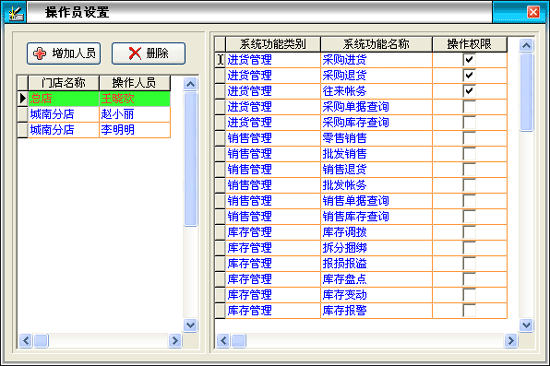The image size is (550, 366).
Task: Click the 系统功能类别 column header
Action: [273, 44]
